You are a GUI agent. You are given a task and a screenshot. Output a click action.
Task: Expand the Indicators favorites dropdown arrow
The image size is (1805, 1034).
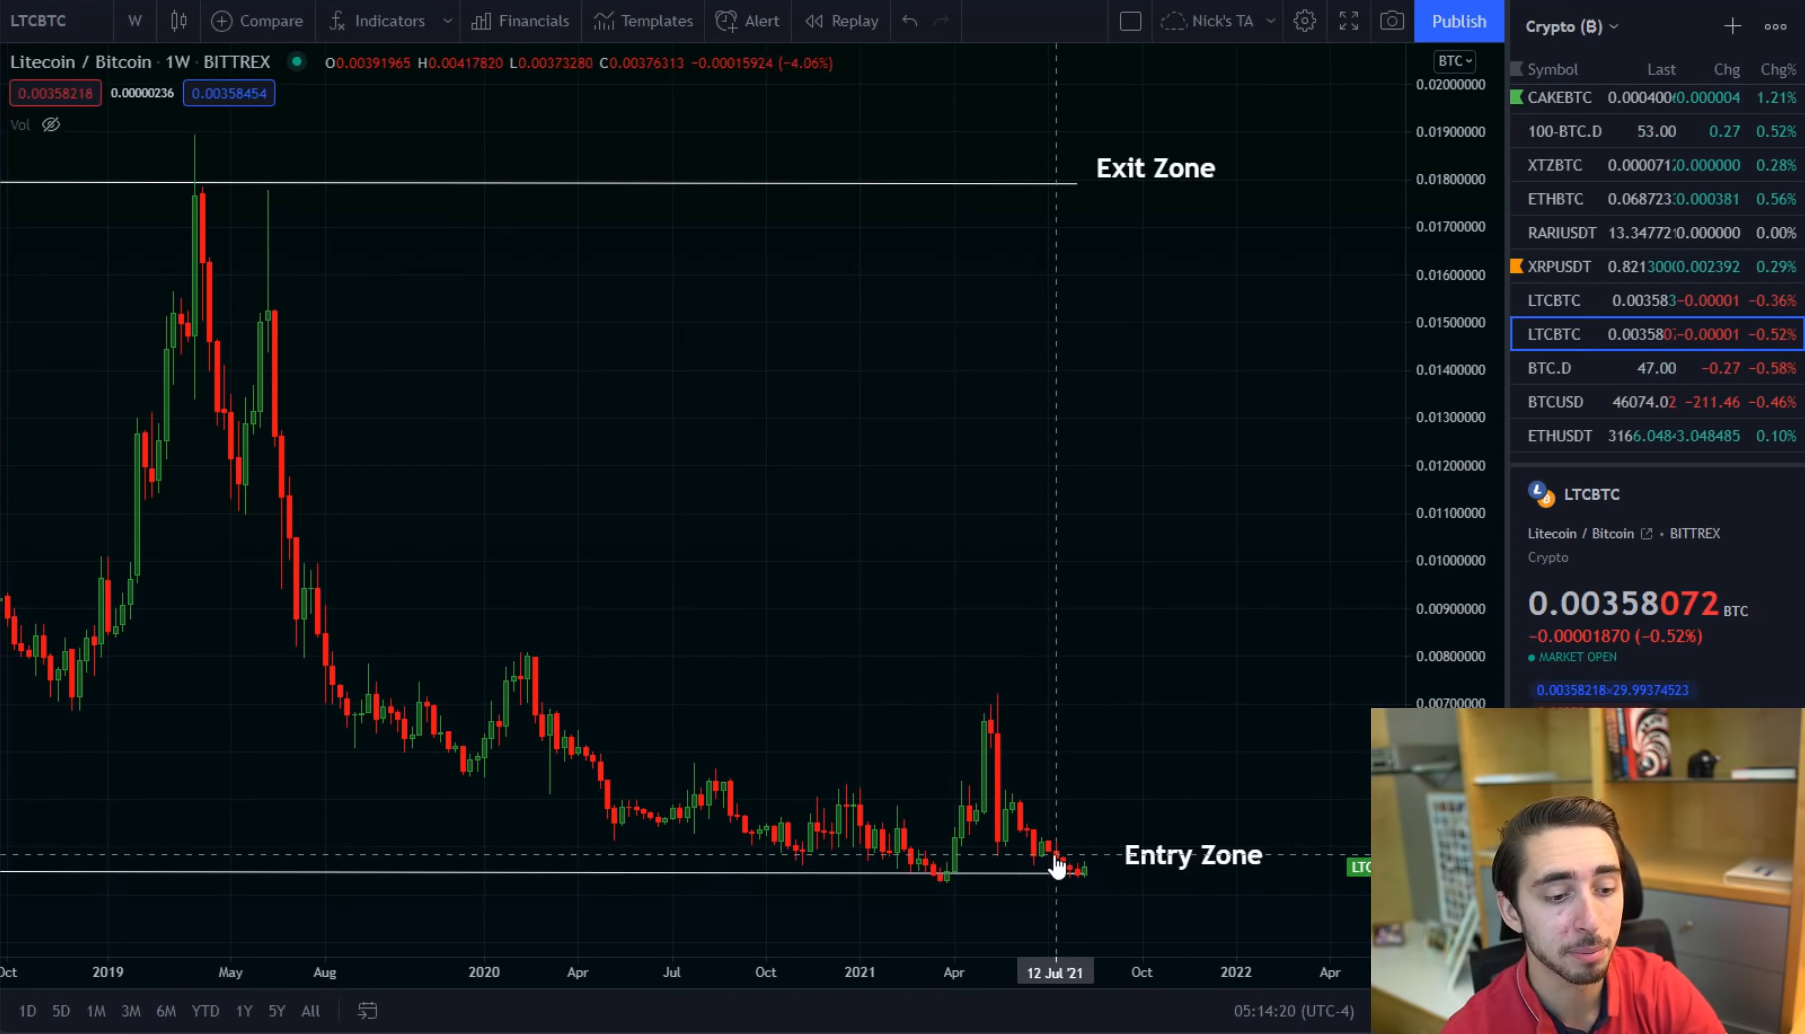[x=447, y=21]
